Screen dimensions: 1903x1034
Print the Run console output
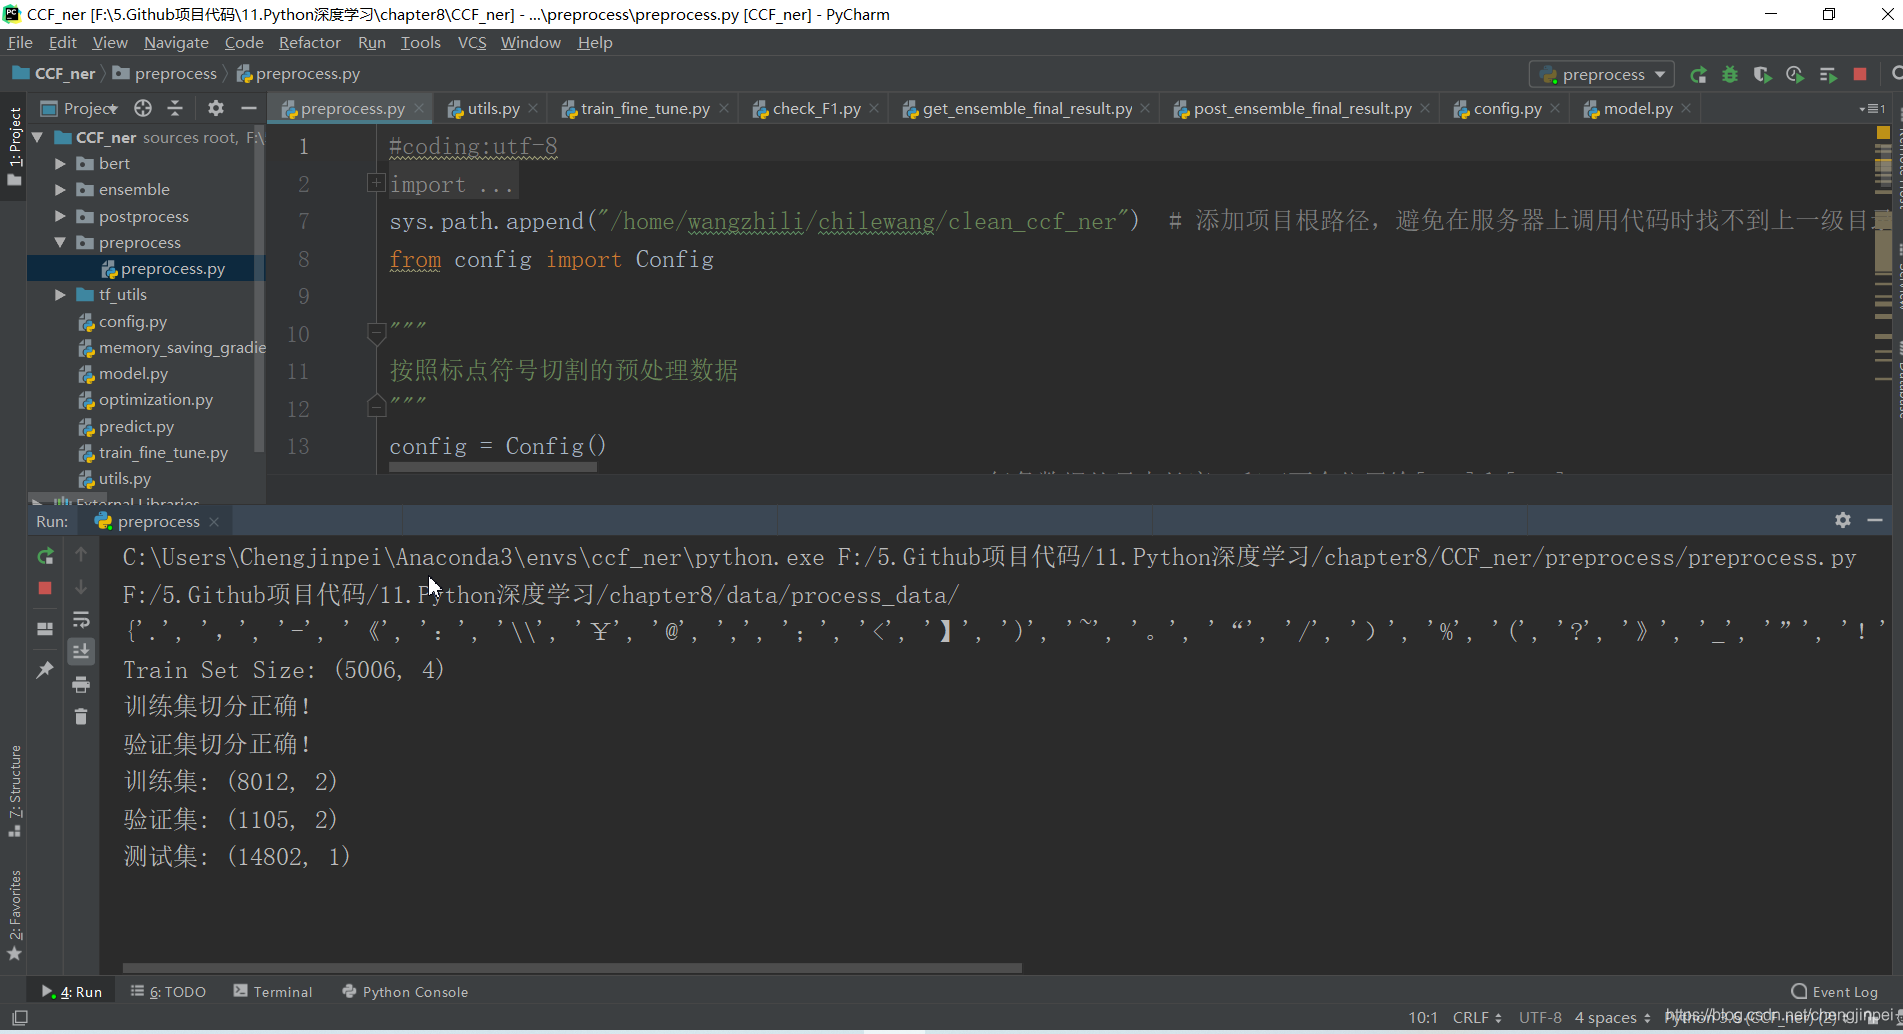click(81, 685)
